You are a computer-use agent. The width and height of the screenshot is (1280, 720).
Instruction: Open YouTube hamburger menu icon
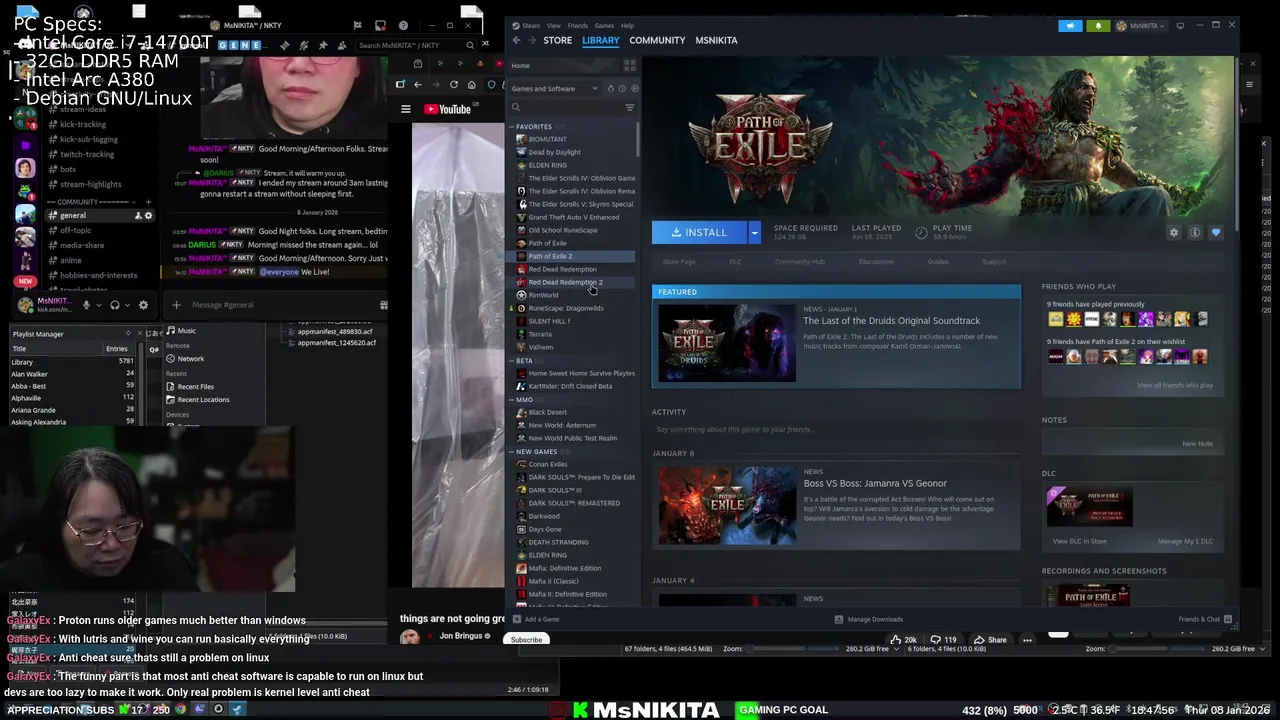tap(406, 109)
